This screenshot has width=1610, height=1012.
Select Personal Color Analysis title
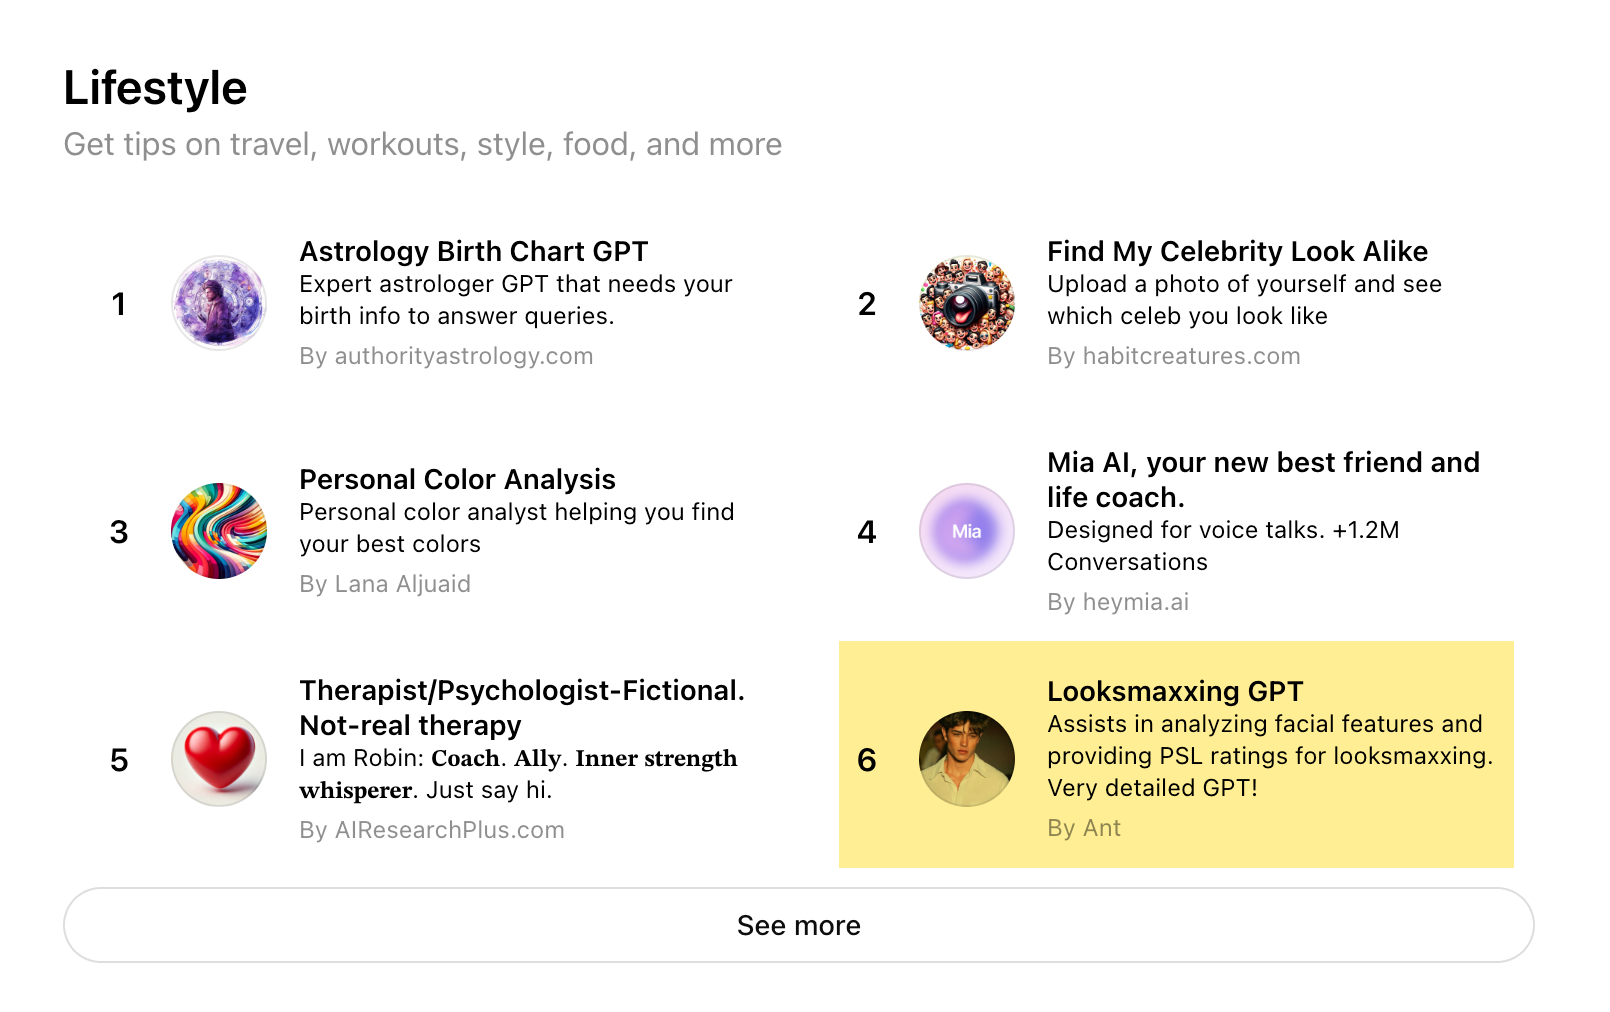pos(457,479)
